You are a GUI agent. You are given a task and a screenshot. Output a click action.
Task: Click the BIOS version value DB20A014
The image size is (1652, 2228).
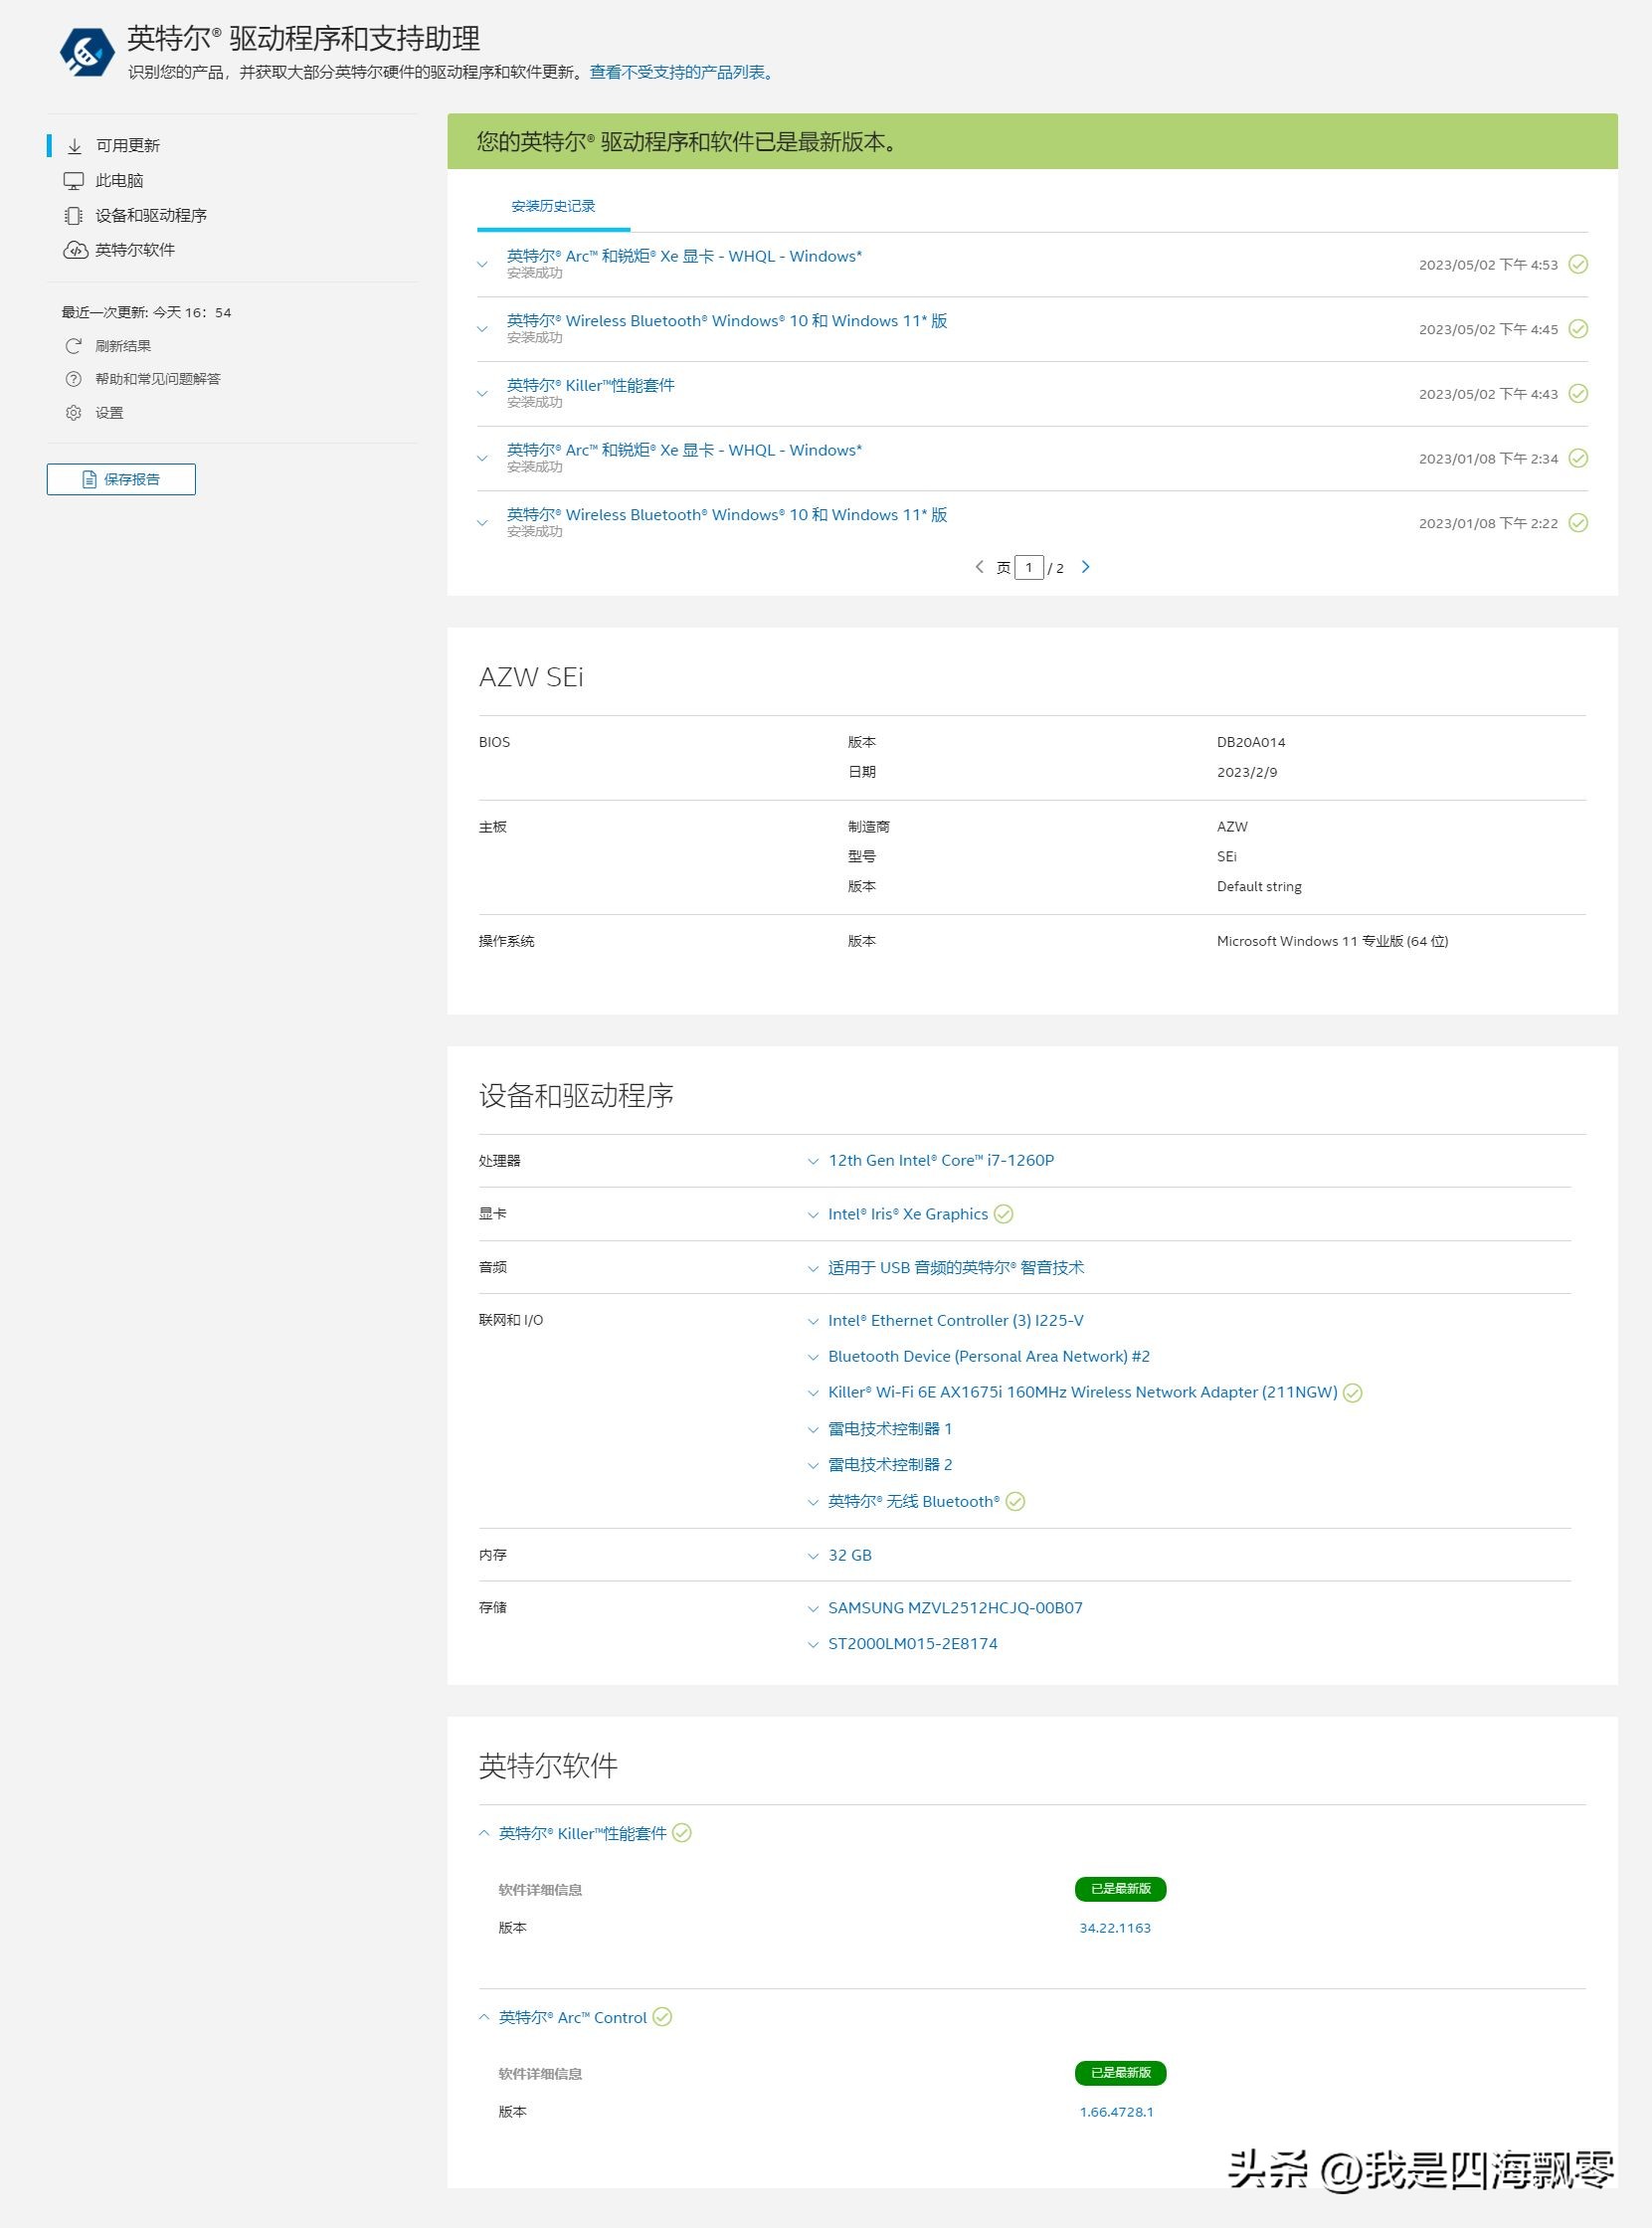(1251, 742)
